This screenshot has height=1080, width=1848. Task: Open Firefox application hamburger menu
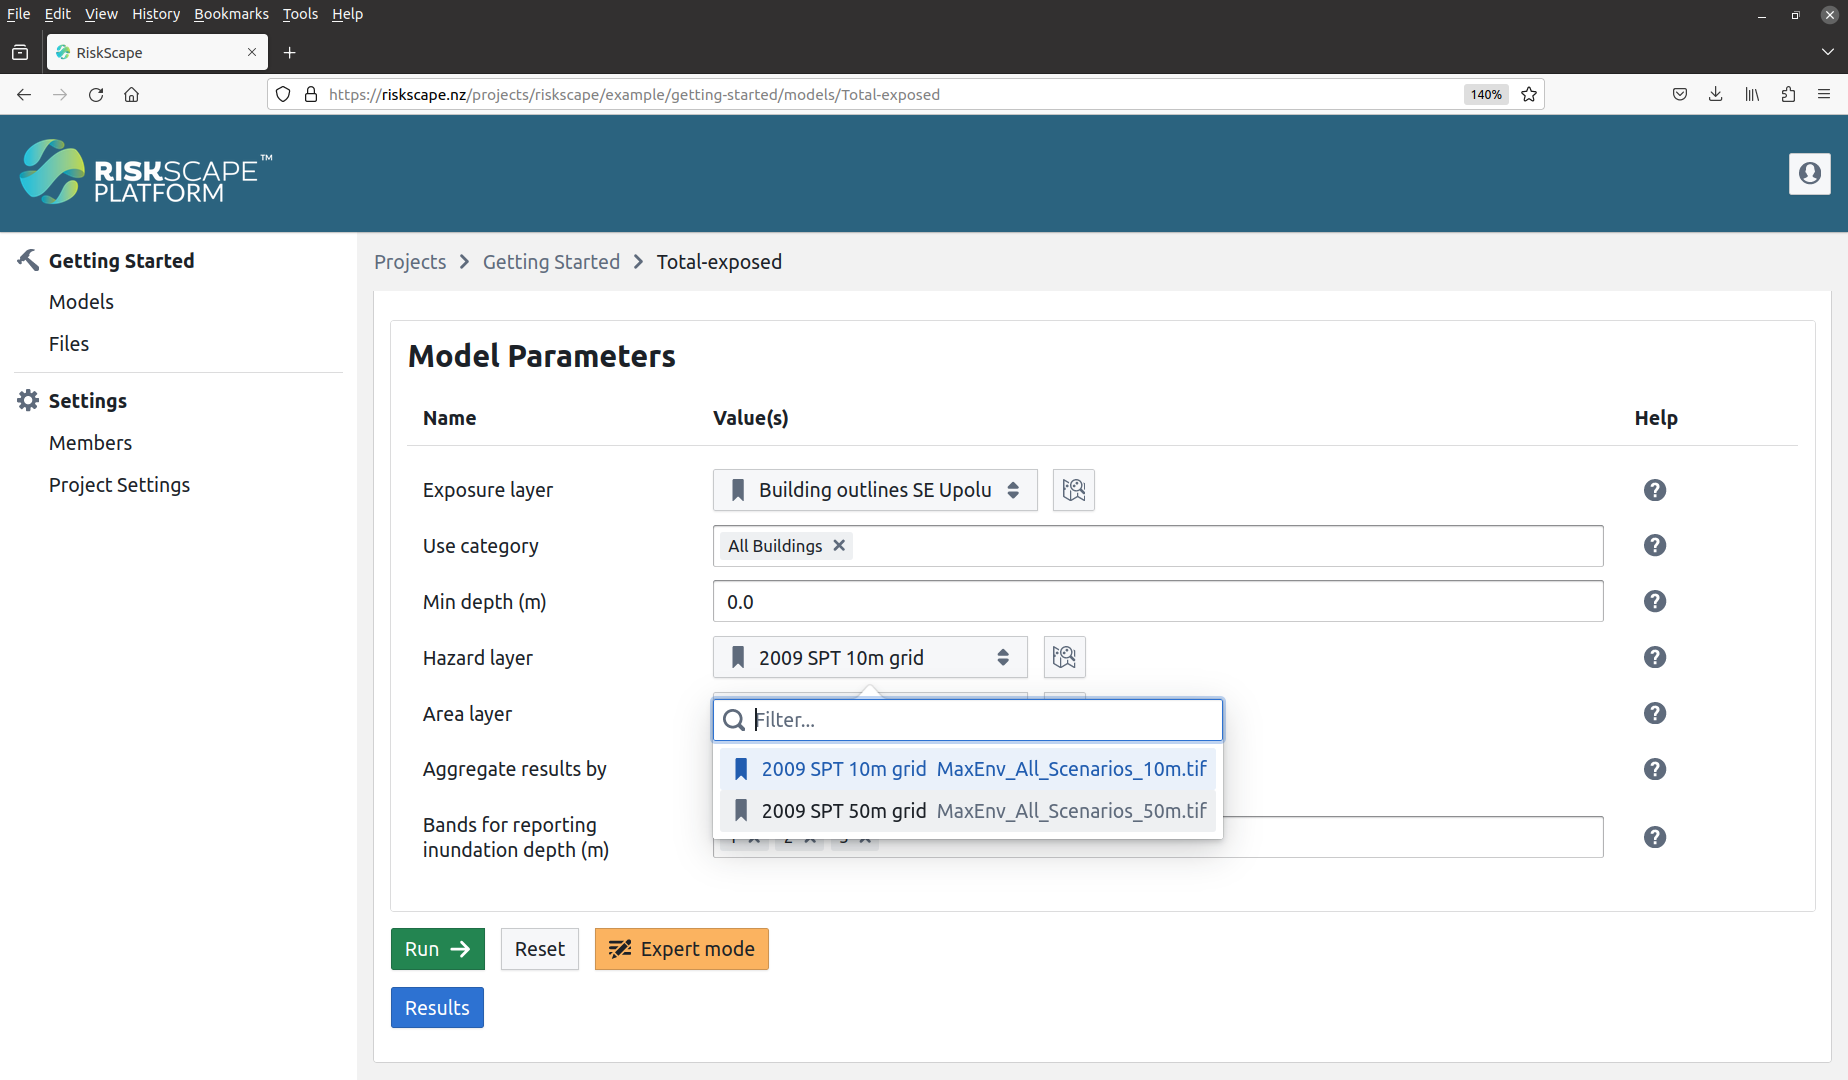coord(1824,94)
